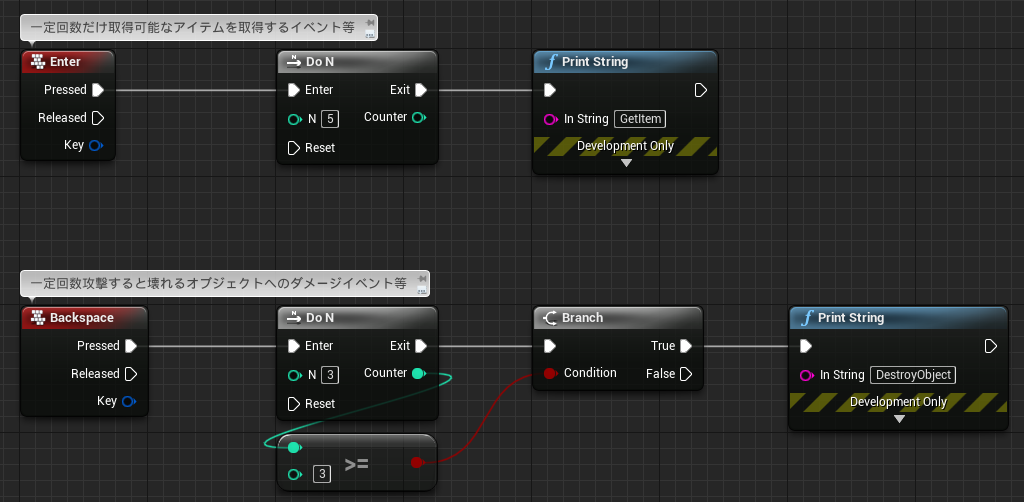Click the >= node's lower integer input pin
The image size is (1024, 502).
click(295, 475)
